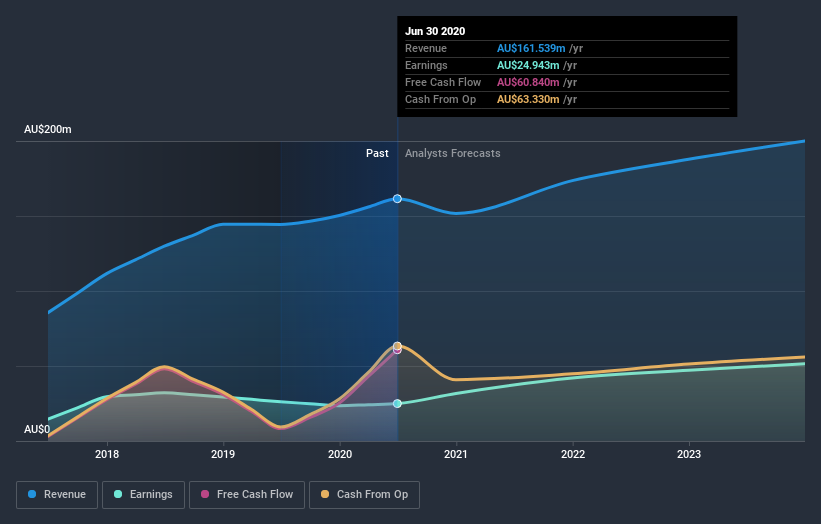Click the 2021 x-axis label
The height and width of the screenshot is (524, 821).
456,454
